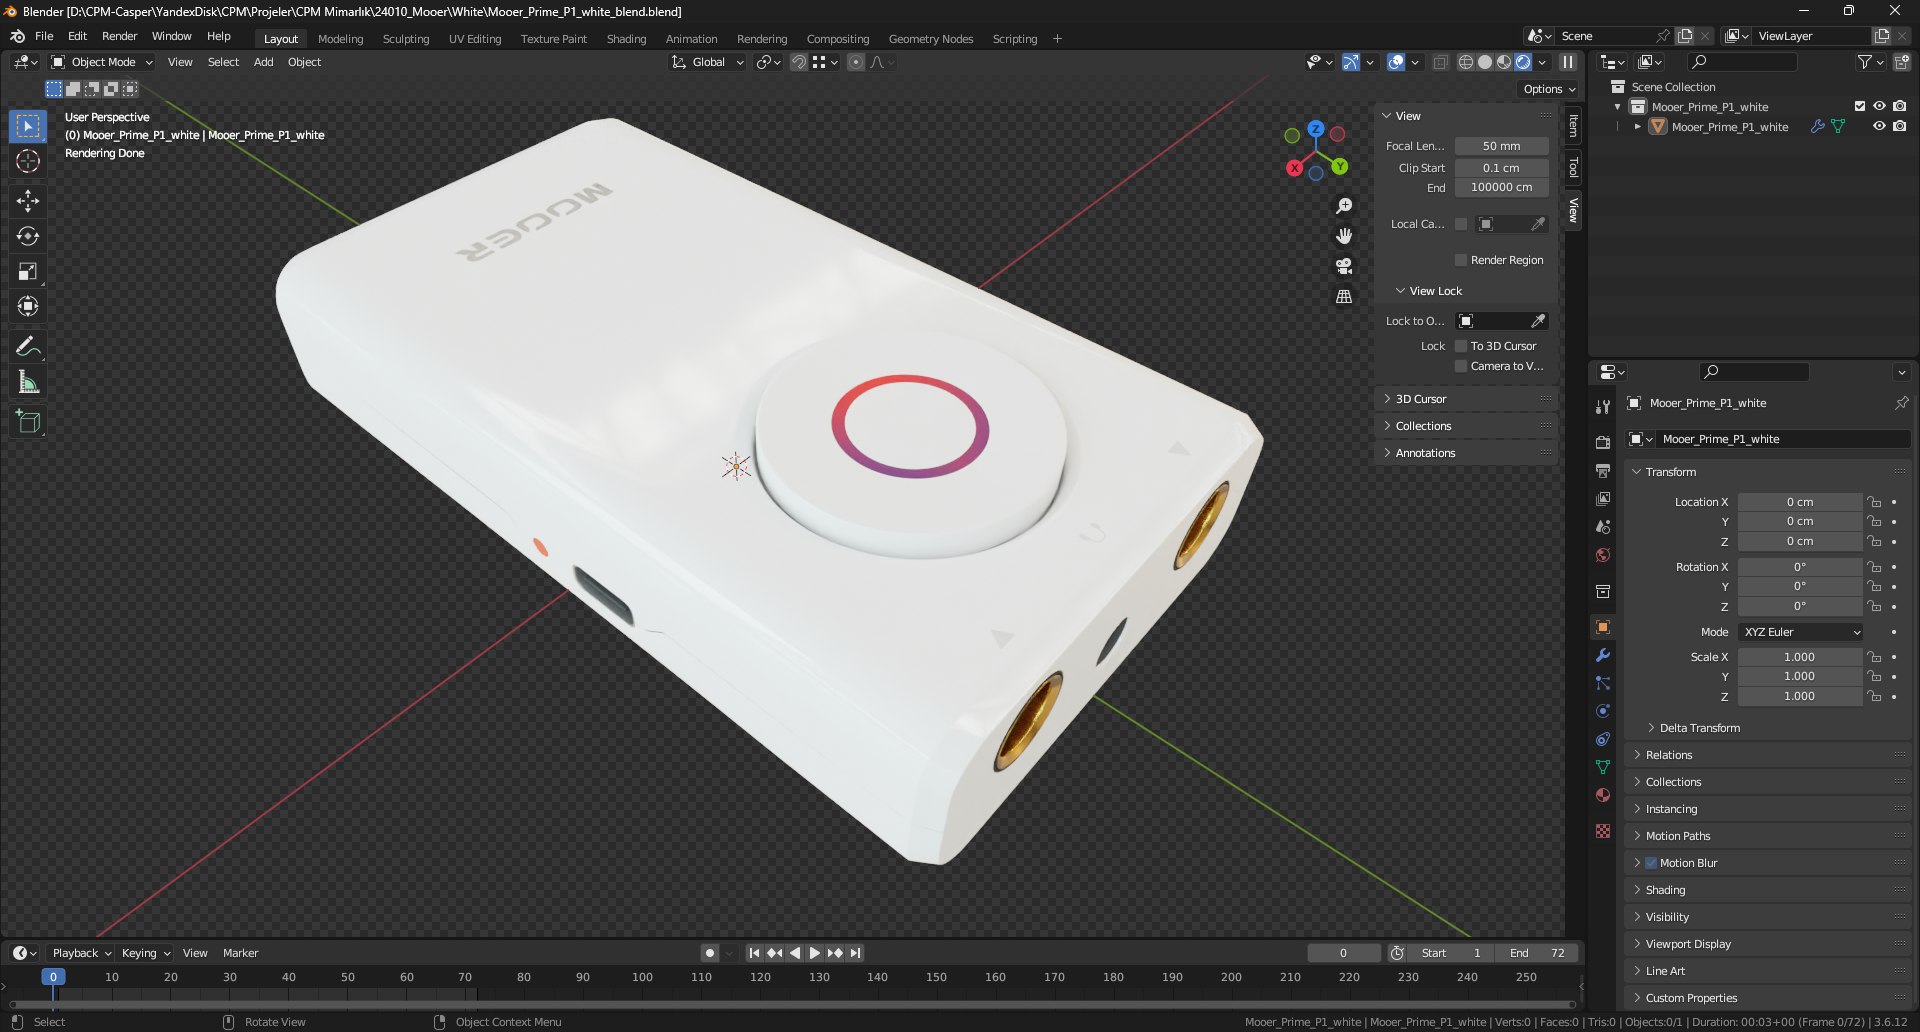Open the Tool properties tab icon

tap(1603, 407)
